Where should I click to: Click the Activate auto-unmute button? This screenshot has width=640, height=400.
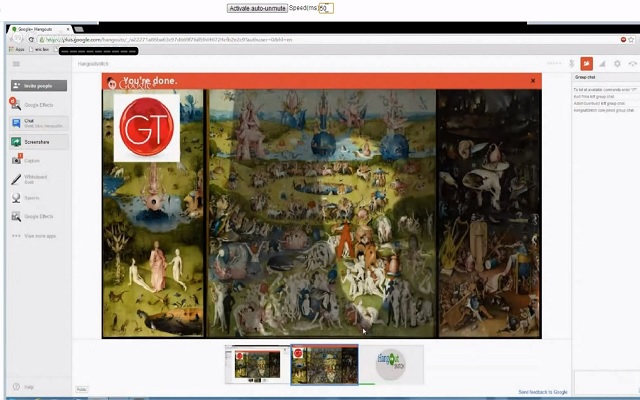point(257,8)
